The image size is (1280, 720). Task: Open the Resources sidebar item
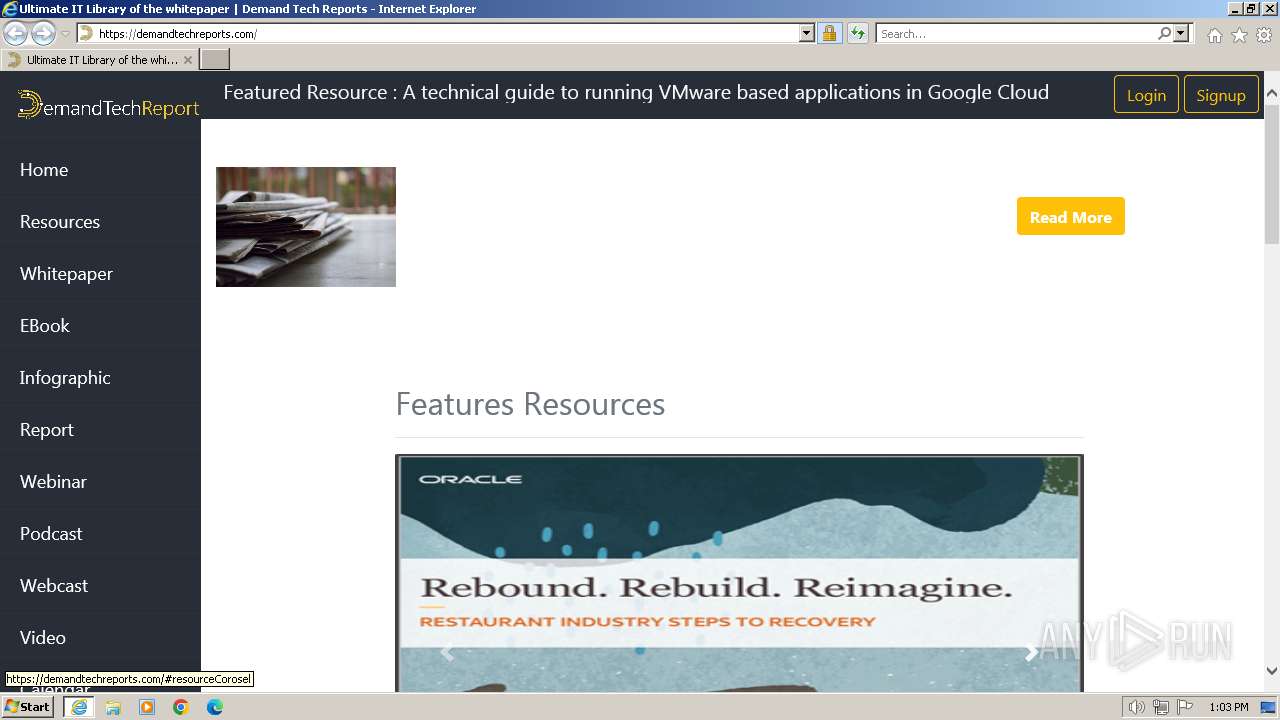[x=60, y=222]
